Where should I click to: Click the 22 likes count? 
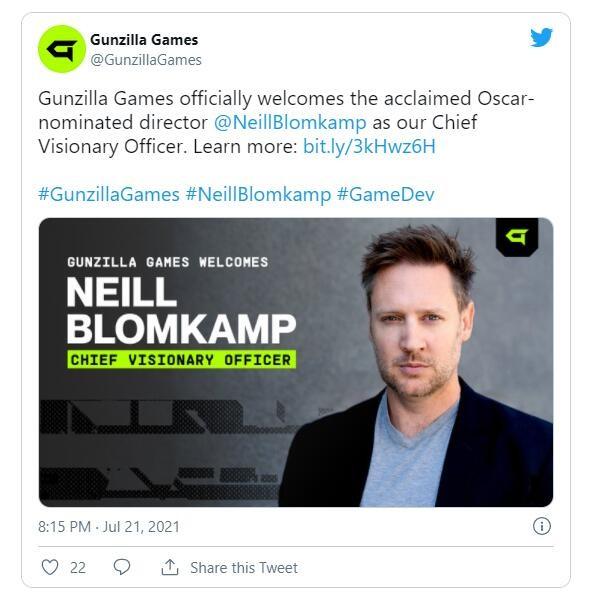tap(78, 567)
